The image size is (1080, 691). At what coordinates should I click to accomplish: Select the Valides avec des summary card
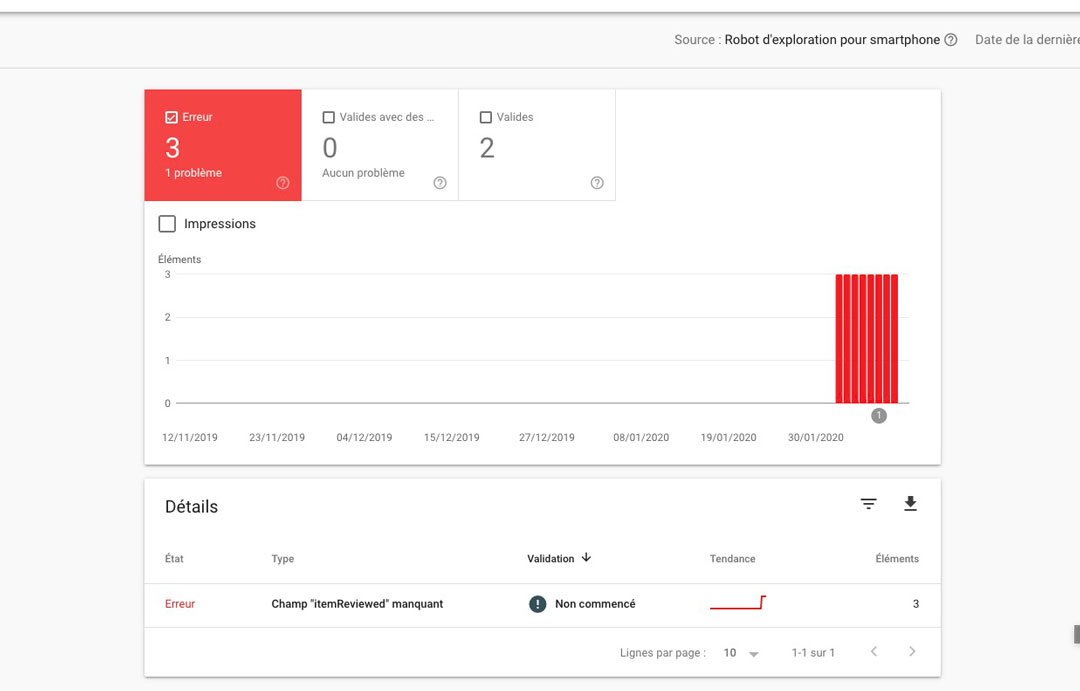(380, 145)
